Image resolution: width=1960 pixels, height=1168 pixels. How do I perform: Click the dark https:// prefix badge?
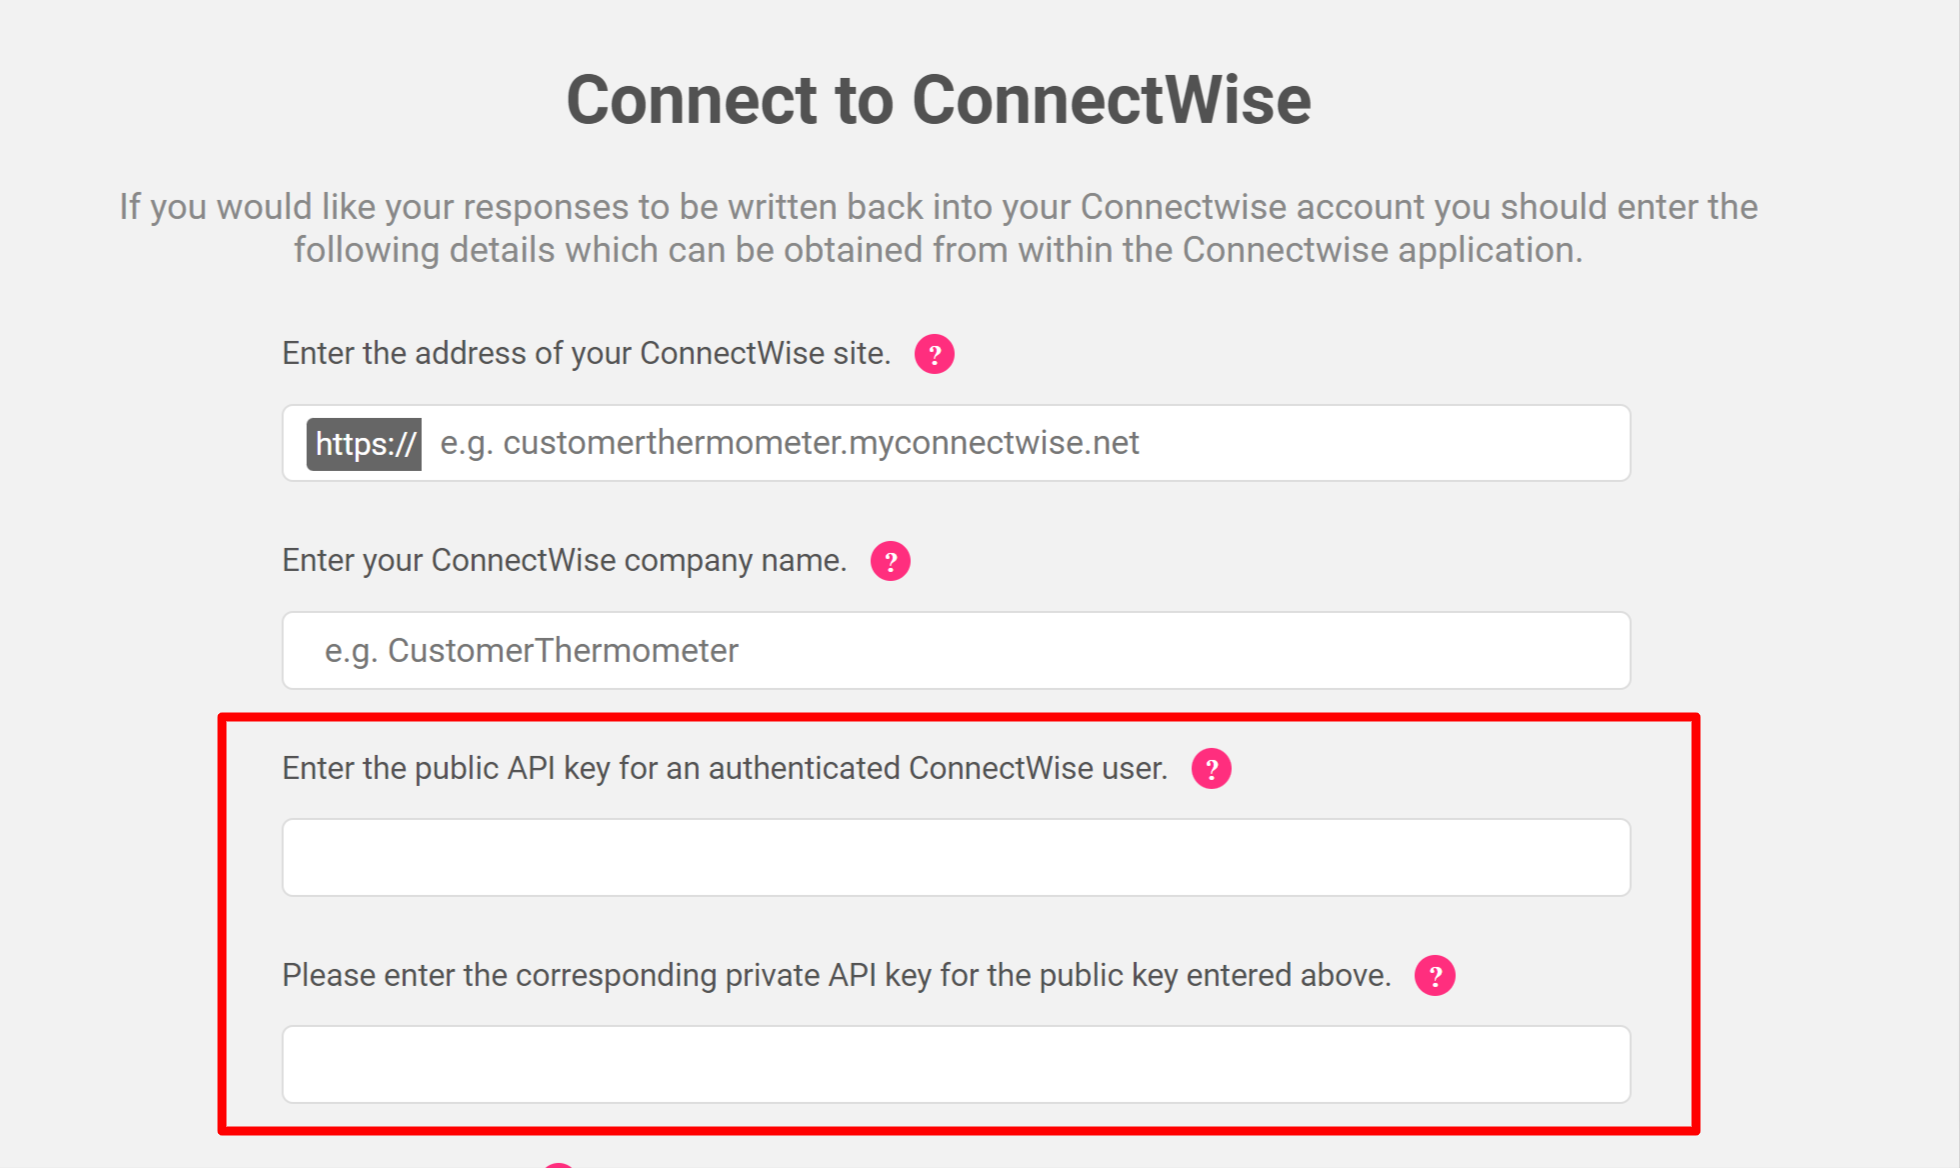[364, 444]
